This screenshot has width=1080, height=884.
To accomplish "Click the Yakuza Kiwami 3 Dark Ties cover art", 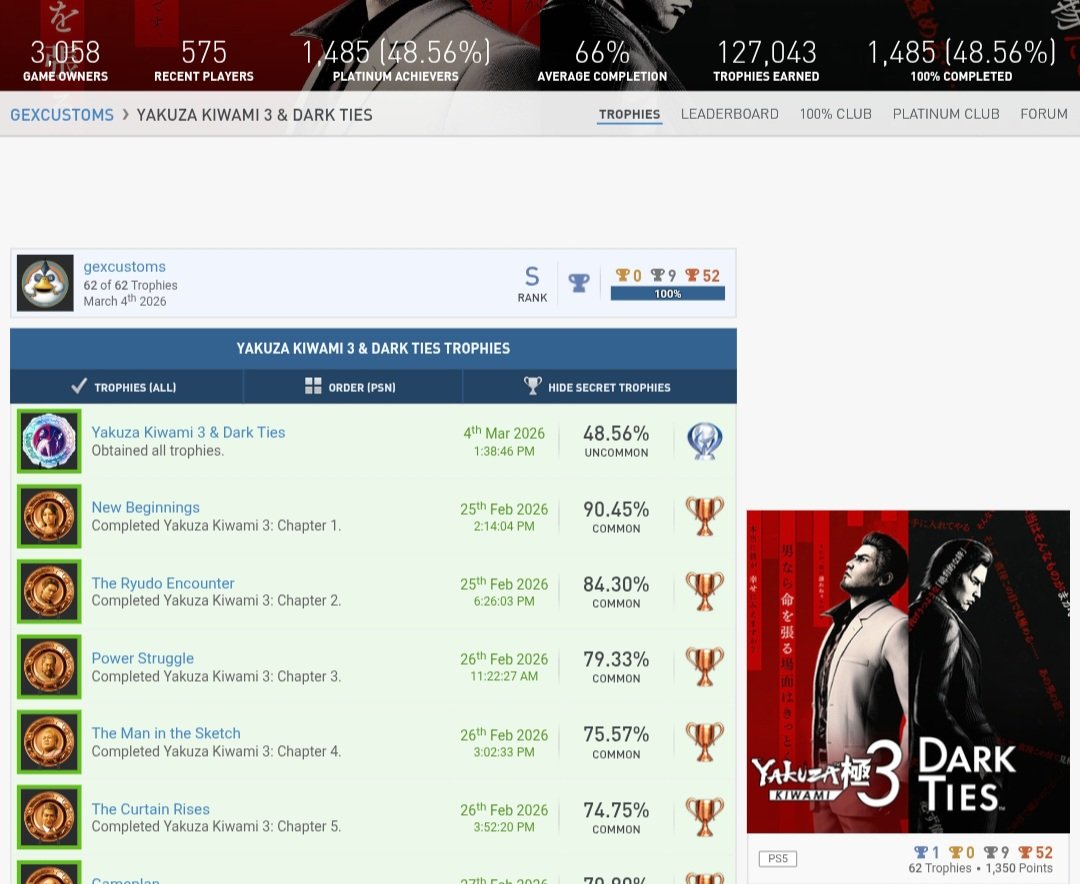I will point(908,672).
